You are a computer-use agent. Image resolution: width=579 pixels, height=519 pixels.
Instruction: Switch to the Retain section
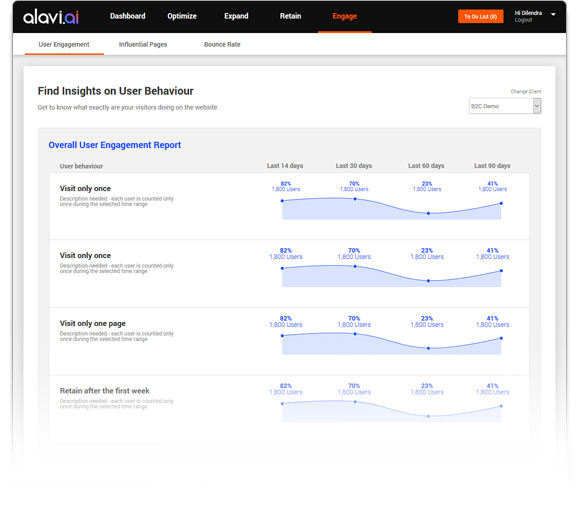[x=290, y=16]
